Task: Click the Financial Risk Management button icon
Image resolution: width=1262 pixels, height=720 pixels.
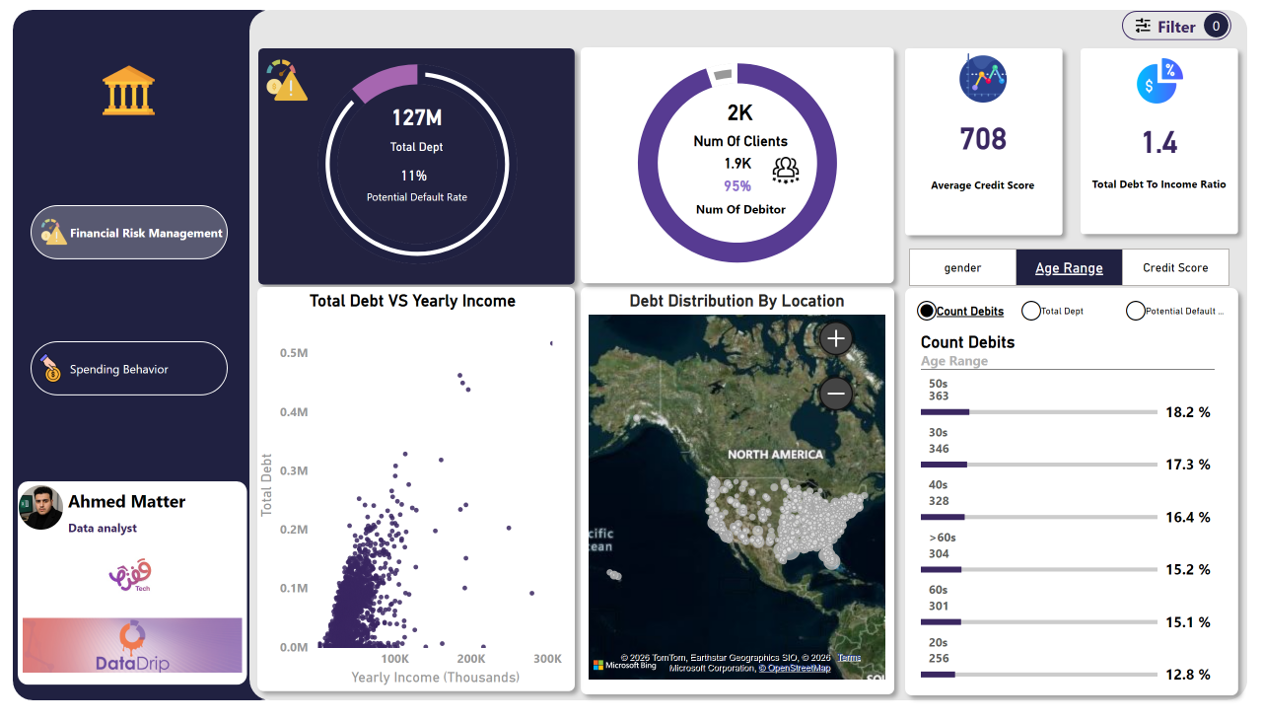Action: tap(52, 232)
